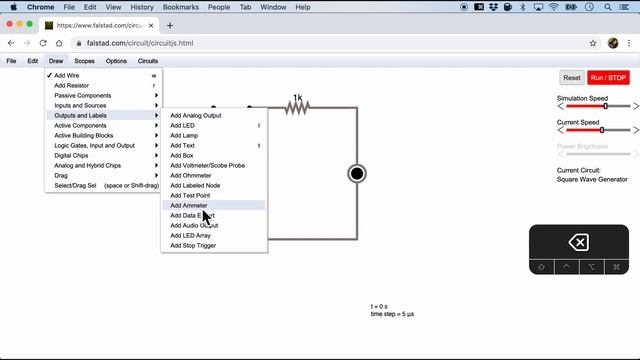Image resolution: width=640 pixels, height=360 pixels.
Task: Click the AirPlay display icon in menu bar
Action: click(538, 7)
